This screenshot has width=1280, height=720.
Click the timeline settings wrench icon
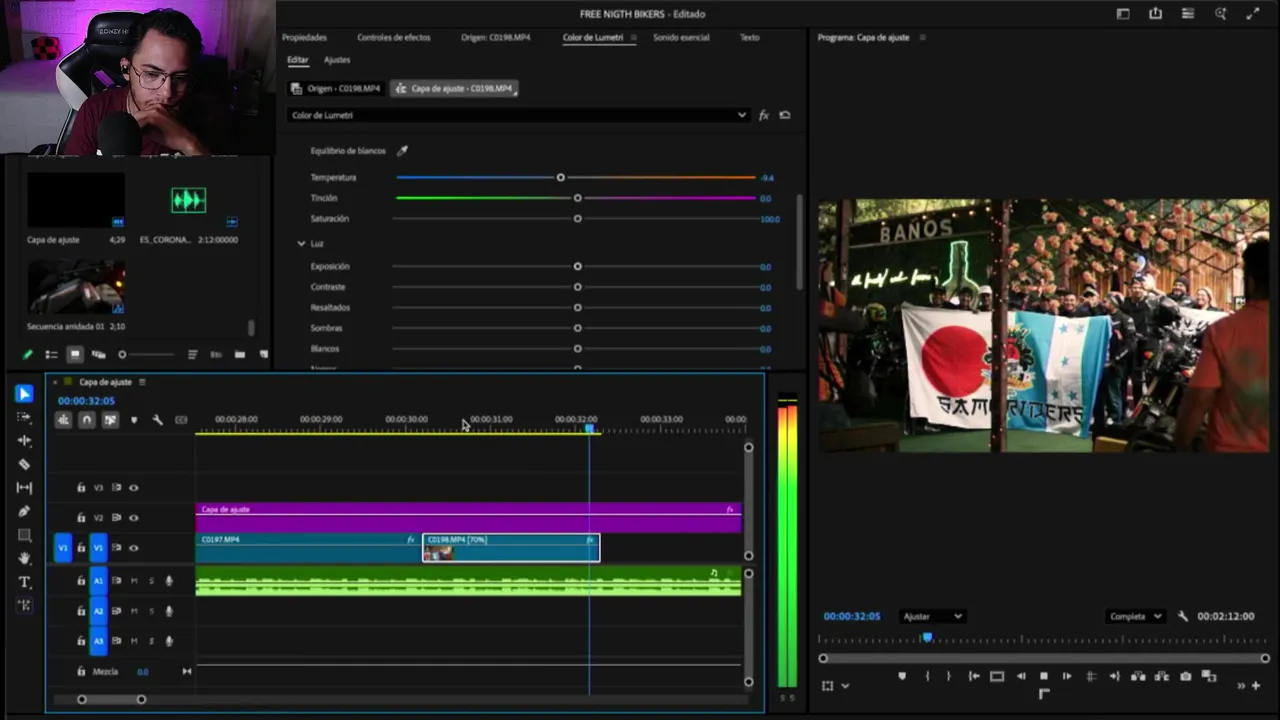coord(157,420)
